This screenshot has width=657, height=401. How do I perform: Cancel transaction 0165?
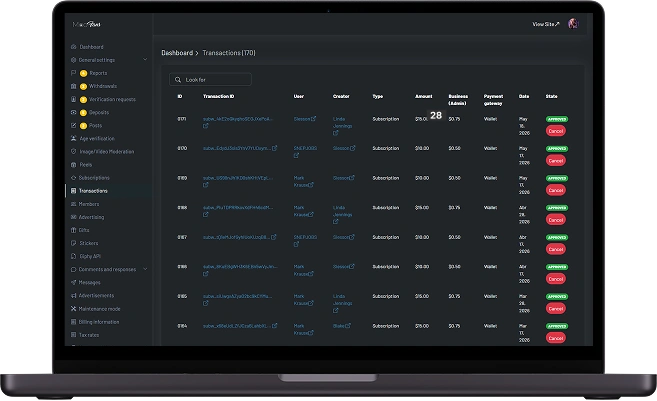coord(556,308)
